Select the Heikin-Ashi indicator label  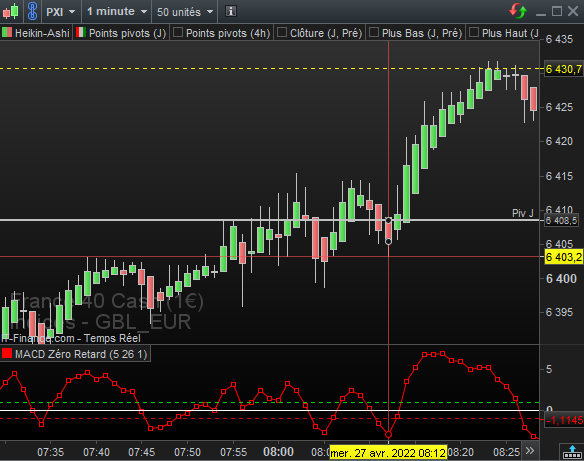[x=42, y=33]
